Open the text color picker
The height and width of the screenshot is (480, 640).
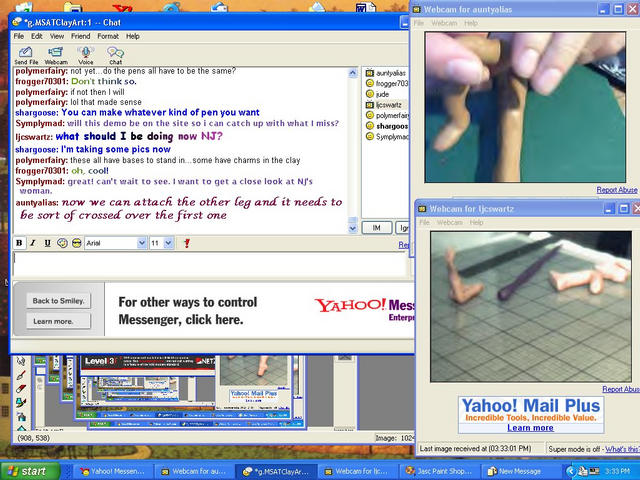[62, 243]
